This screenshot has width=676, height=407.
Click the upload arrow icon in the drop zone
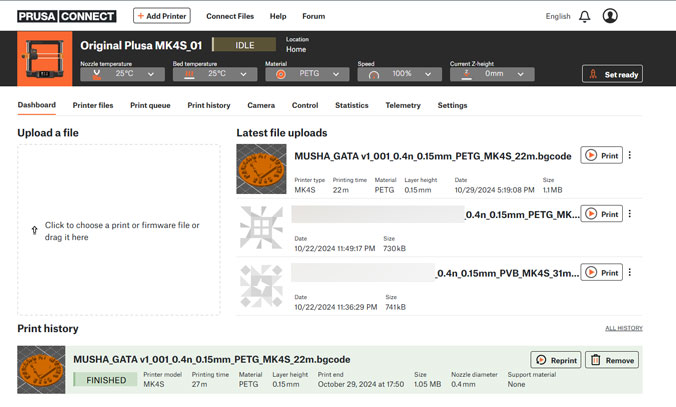click(34, 230)
